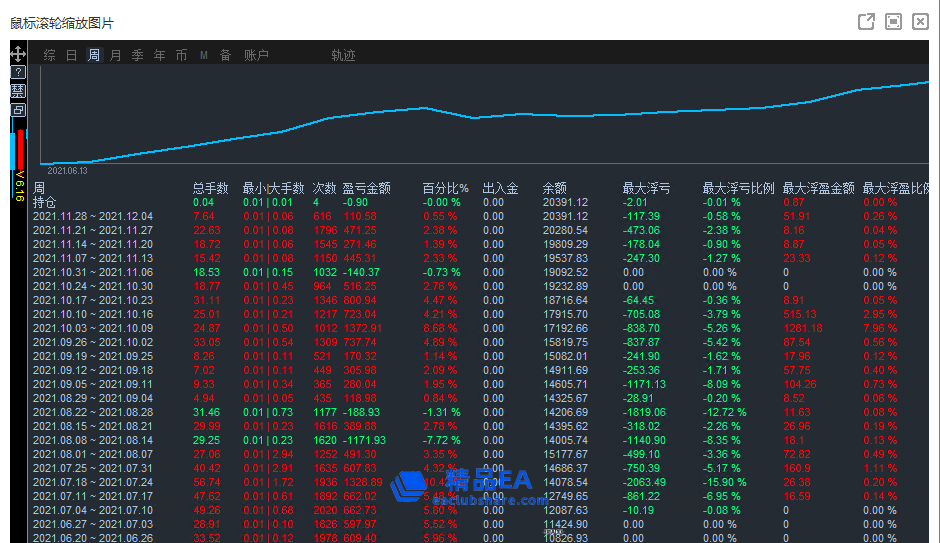Open image in new window icon

click(867, 21)
